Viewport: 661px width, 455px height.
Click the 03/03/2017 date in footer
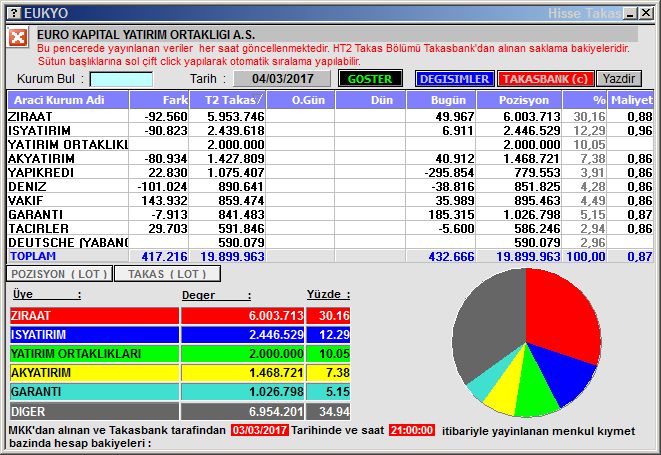click(x=260, y=431)
